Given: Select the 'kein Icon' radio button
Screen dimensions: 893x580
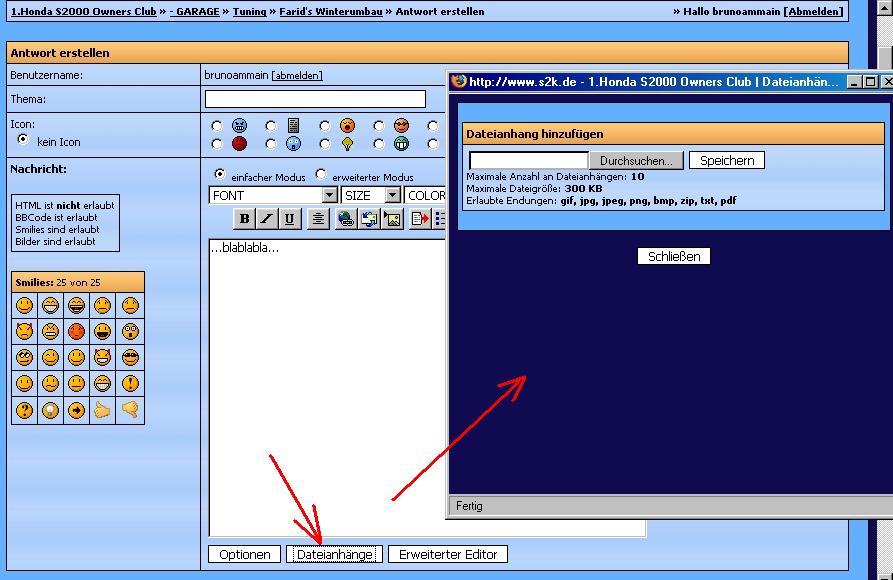Looking at the screenshot, I should point(23,140).
